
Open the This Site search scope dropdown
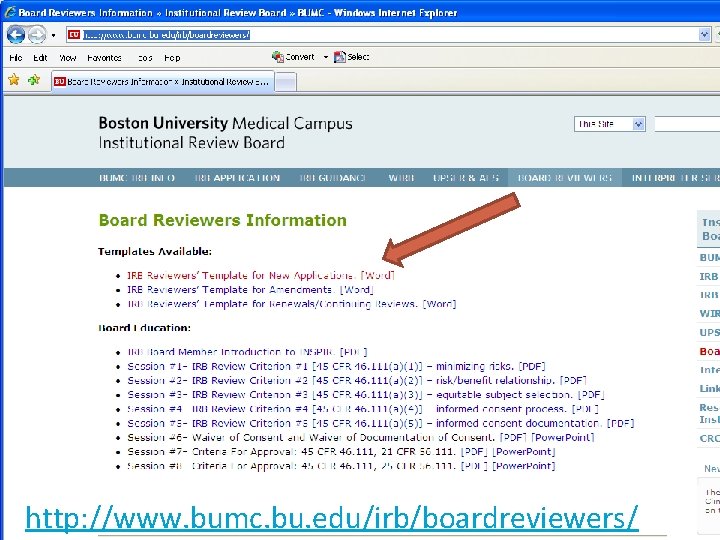610,124
